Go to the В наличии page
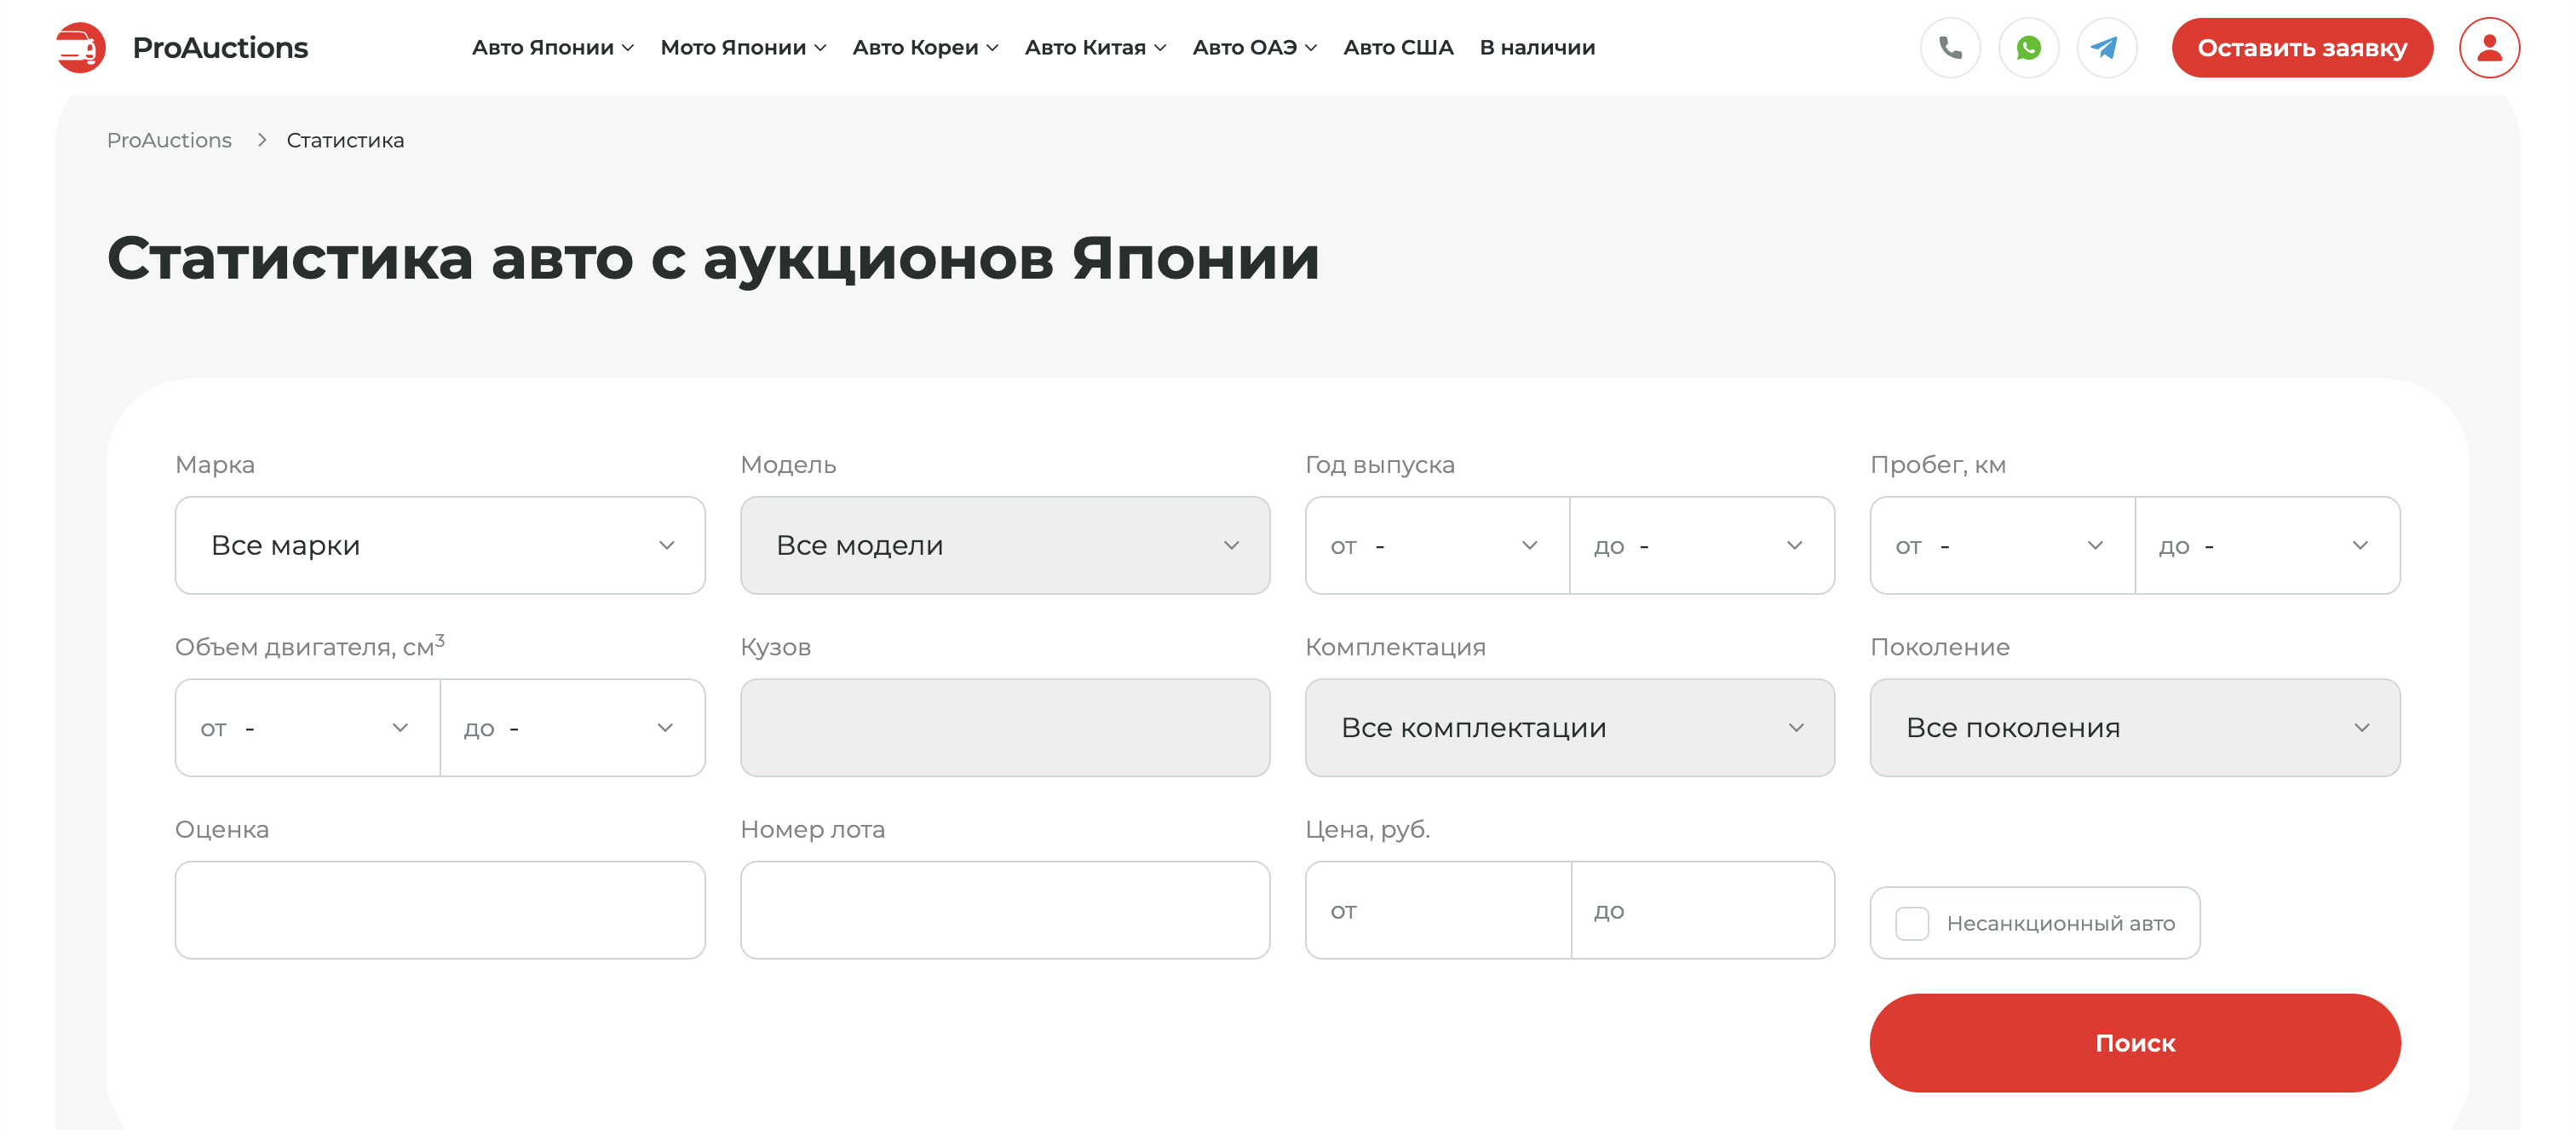 1537,47
